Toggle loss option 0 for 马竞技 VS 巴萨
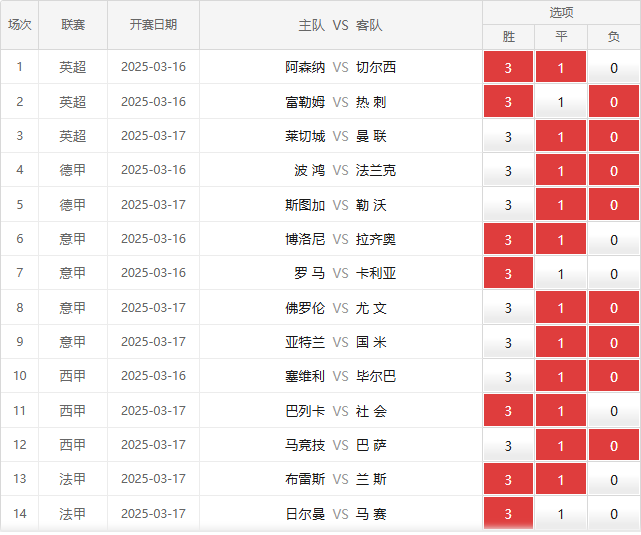The height and width of the screenshot is (535, 641). [614, 445]
